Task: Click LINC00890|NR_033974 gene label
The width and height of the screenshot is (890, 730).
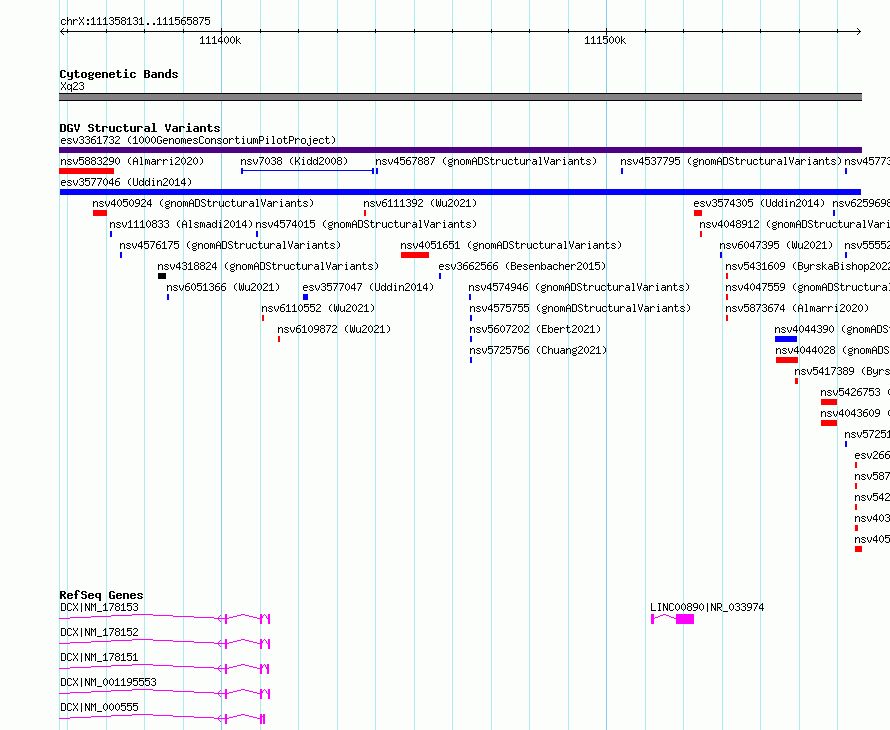Action: [707, 607]
